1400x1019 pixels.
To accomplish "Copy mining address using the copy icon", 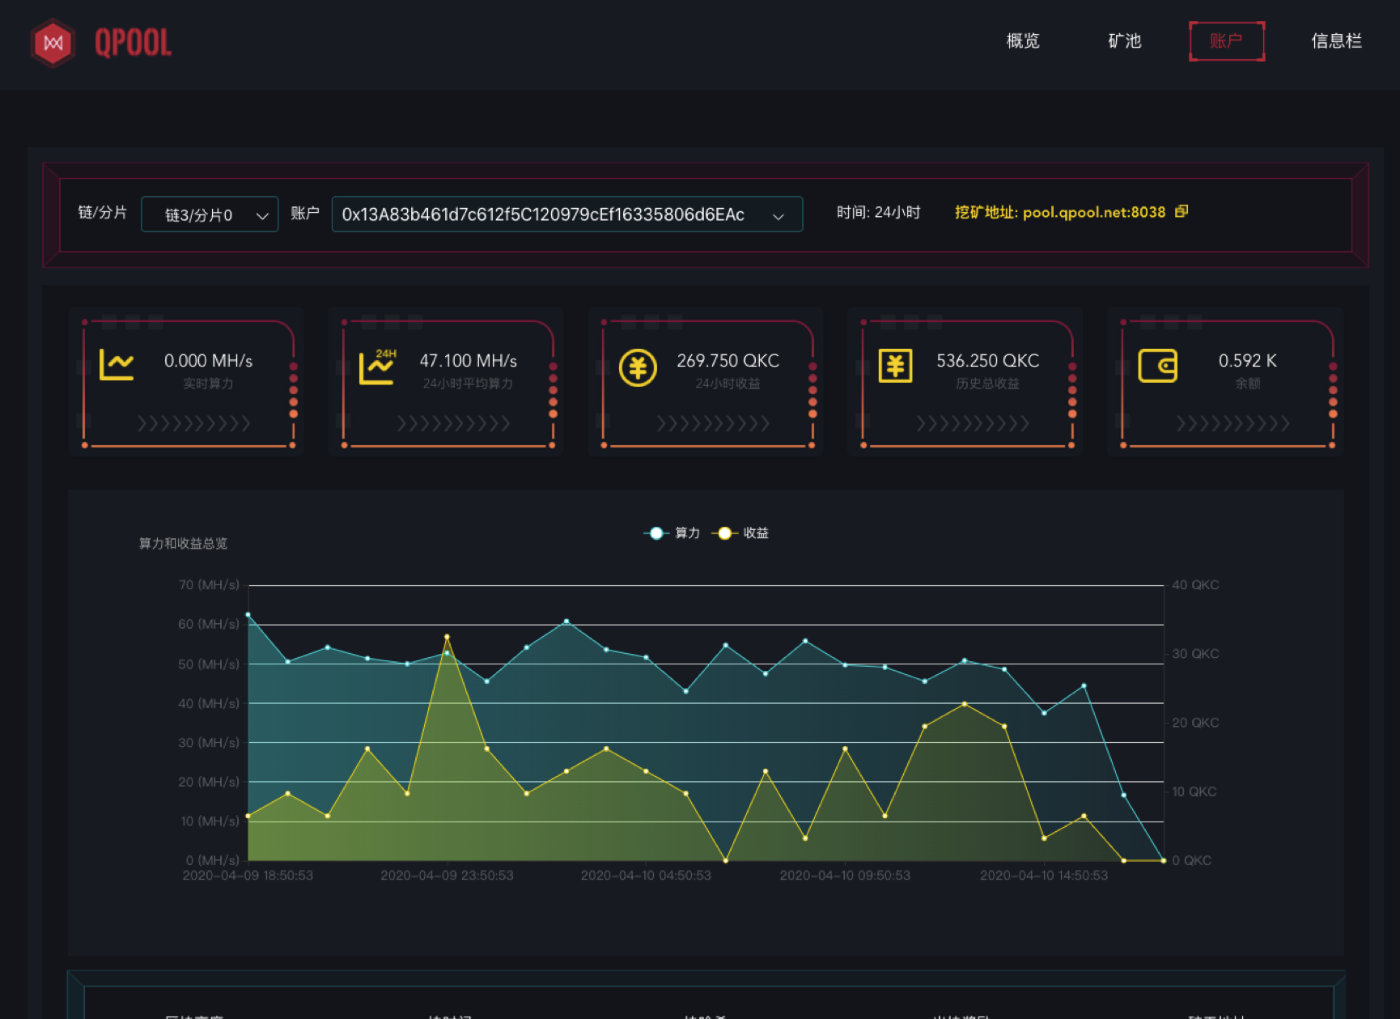I will pyautogui.click(x=1181, y=211).
